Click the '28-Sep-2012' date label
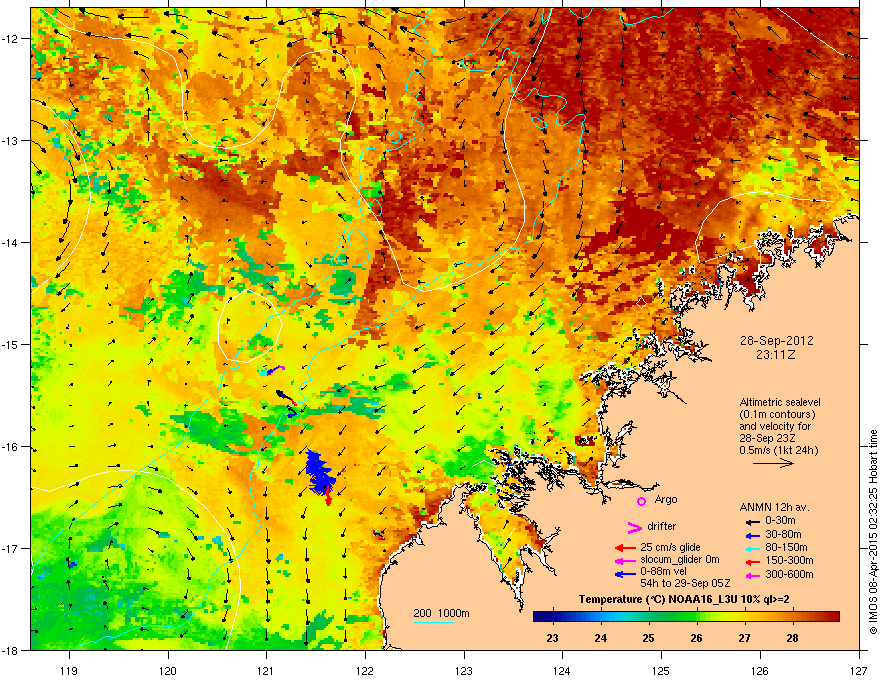Image resolution: width=880 pixels, height=680 pixels. click(x=776, y=341)
